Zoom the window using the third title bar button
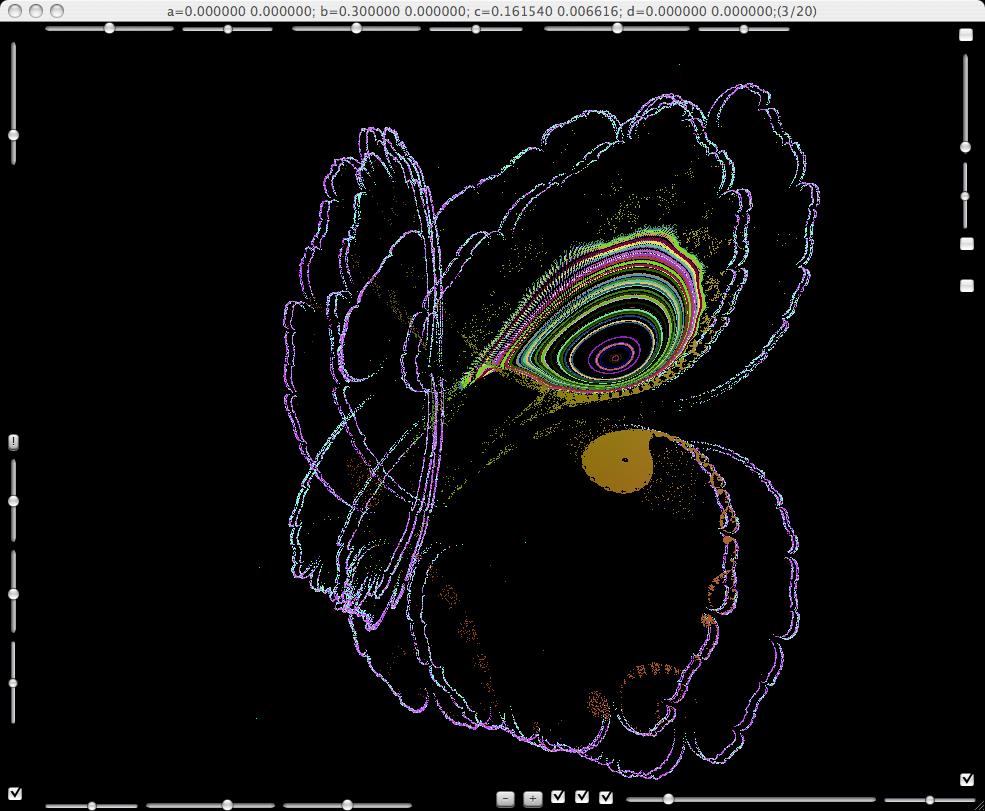985x811 pixels. 57,11
